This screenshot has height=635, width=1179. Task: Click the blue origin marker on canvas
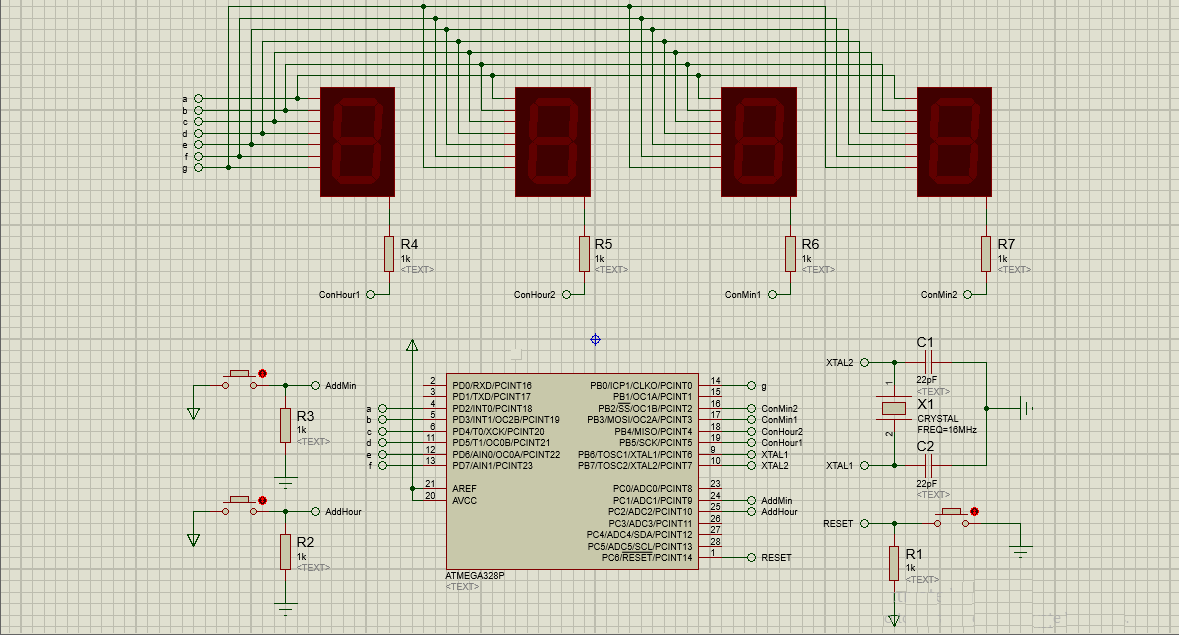tap(596, 340)
